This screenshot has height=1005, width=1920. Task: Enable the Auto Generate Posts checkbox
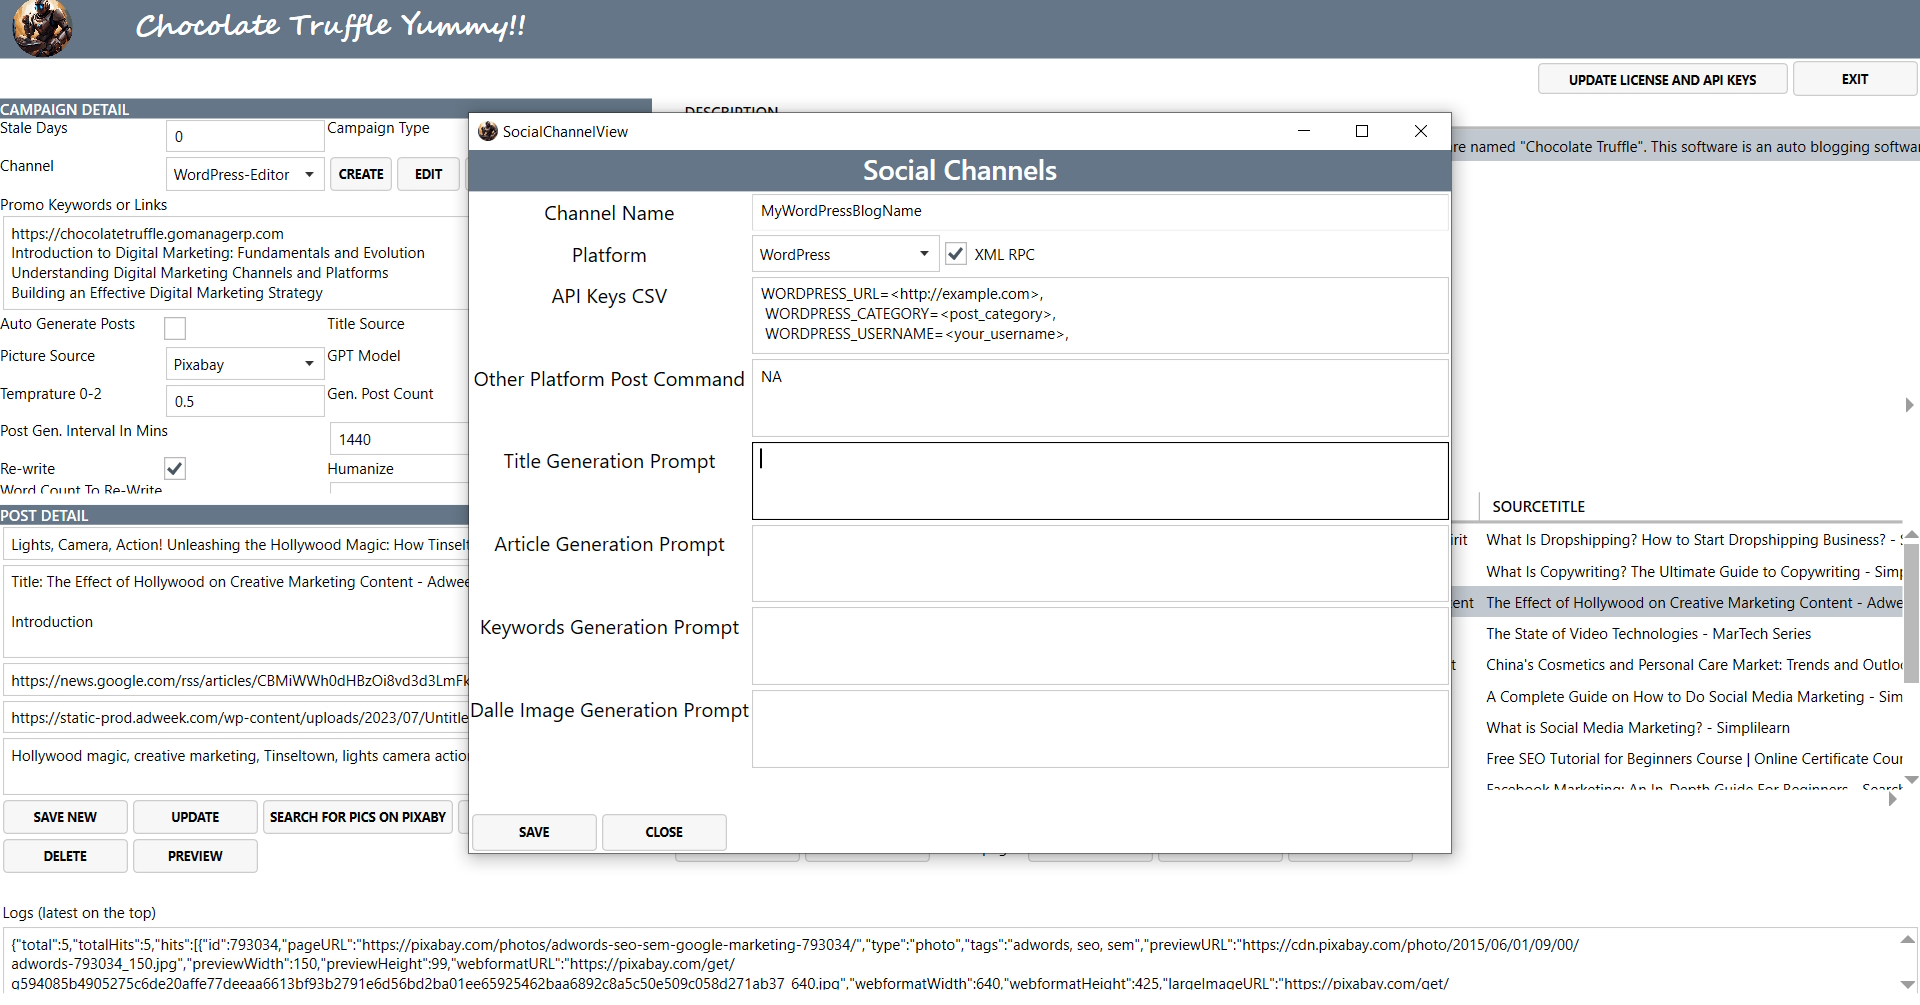(x=174, y=328)
